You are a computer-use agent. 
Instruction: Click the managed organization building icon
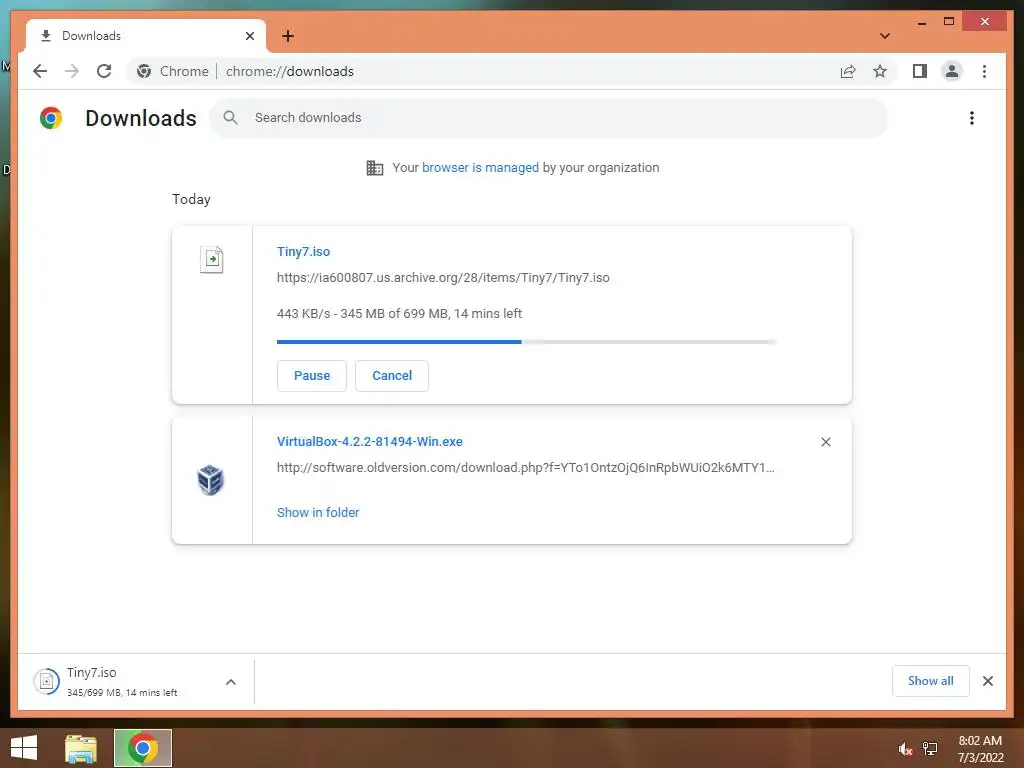tap(375, 168)
